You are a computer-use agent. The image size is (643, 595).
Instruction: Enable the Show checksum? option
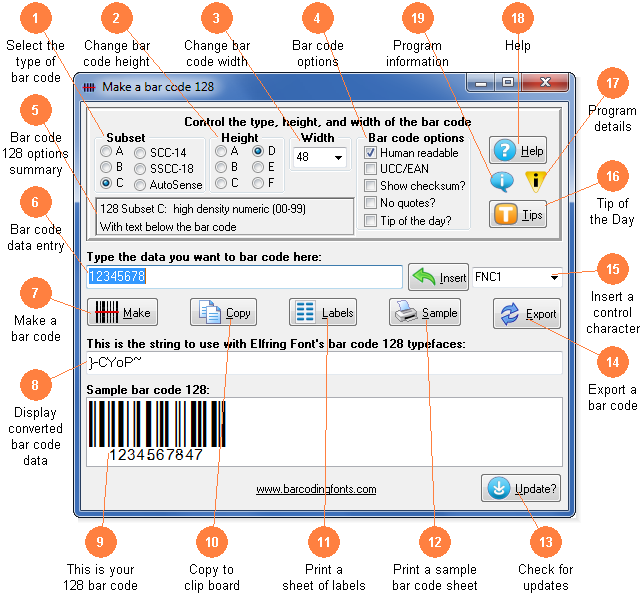point(370,185)
